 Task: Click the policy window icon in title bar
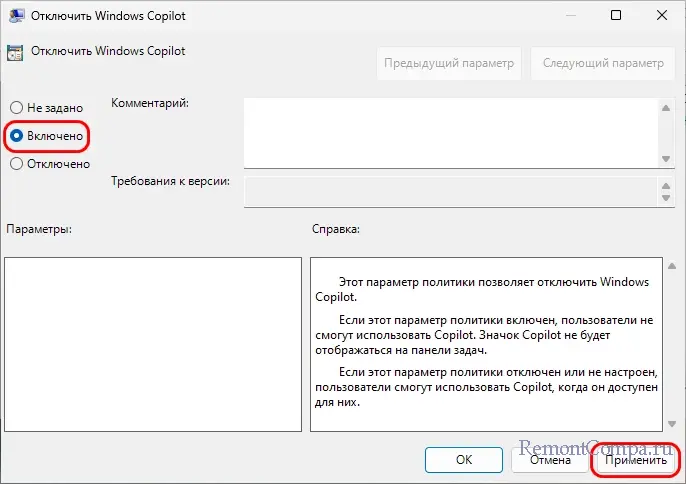point(15,15)
